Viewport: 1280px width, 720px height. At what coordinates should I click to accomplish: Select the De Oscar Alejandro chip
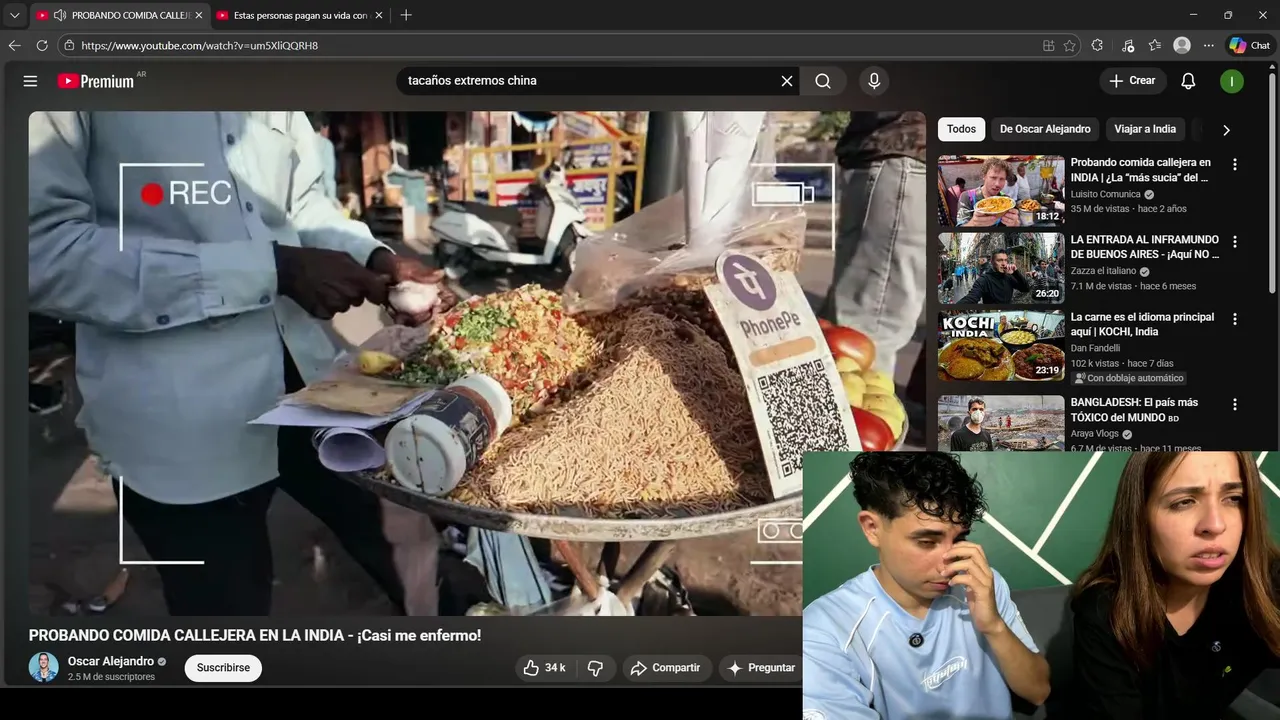[x=1045, y=129]
